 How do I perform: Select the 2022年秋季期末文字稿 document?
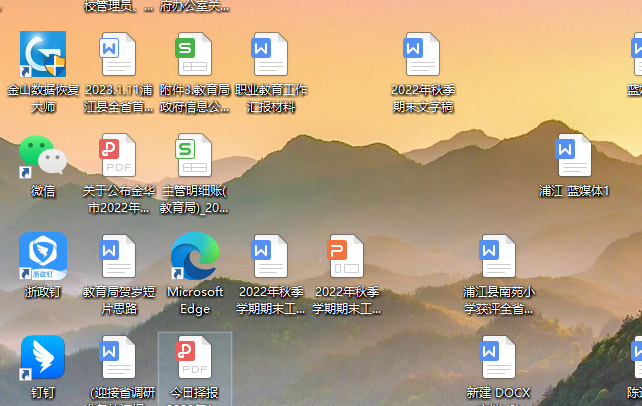click(x=422, y=56)
